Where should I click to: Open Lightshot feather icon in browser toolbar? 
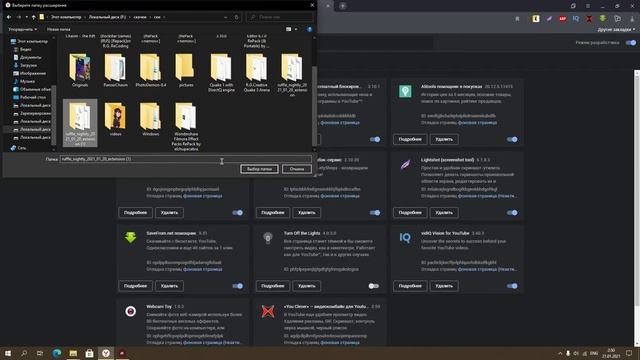coord(549,18)
